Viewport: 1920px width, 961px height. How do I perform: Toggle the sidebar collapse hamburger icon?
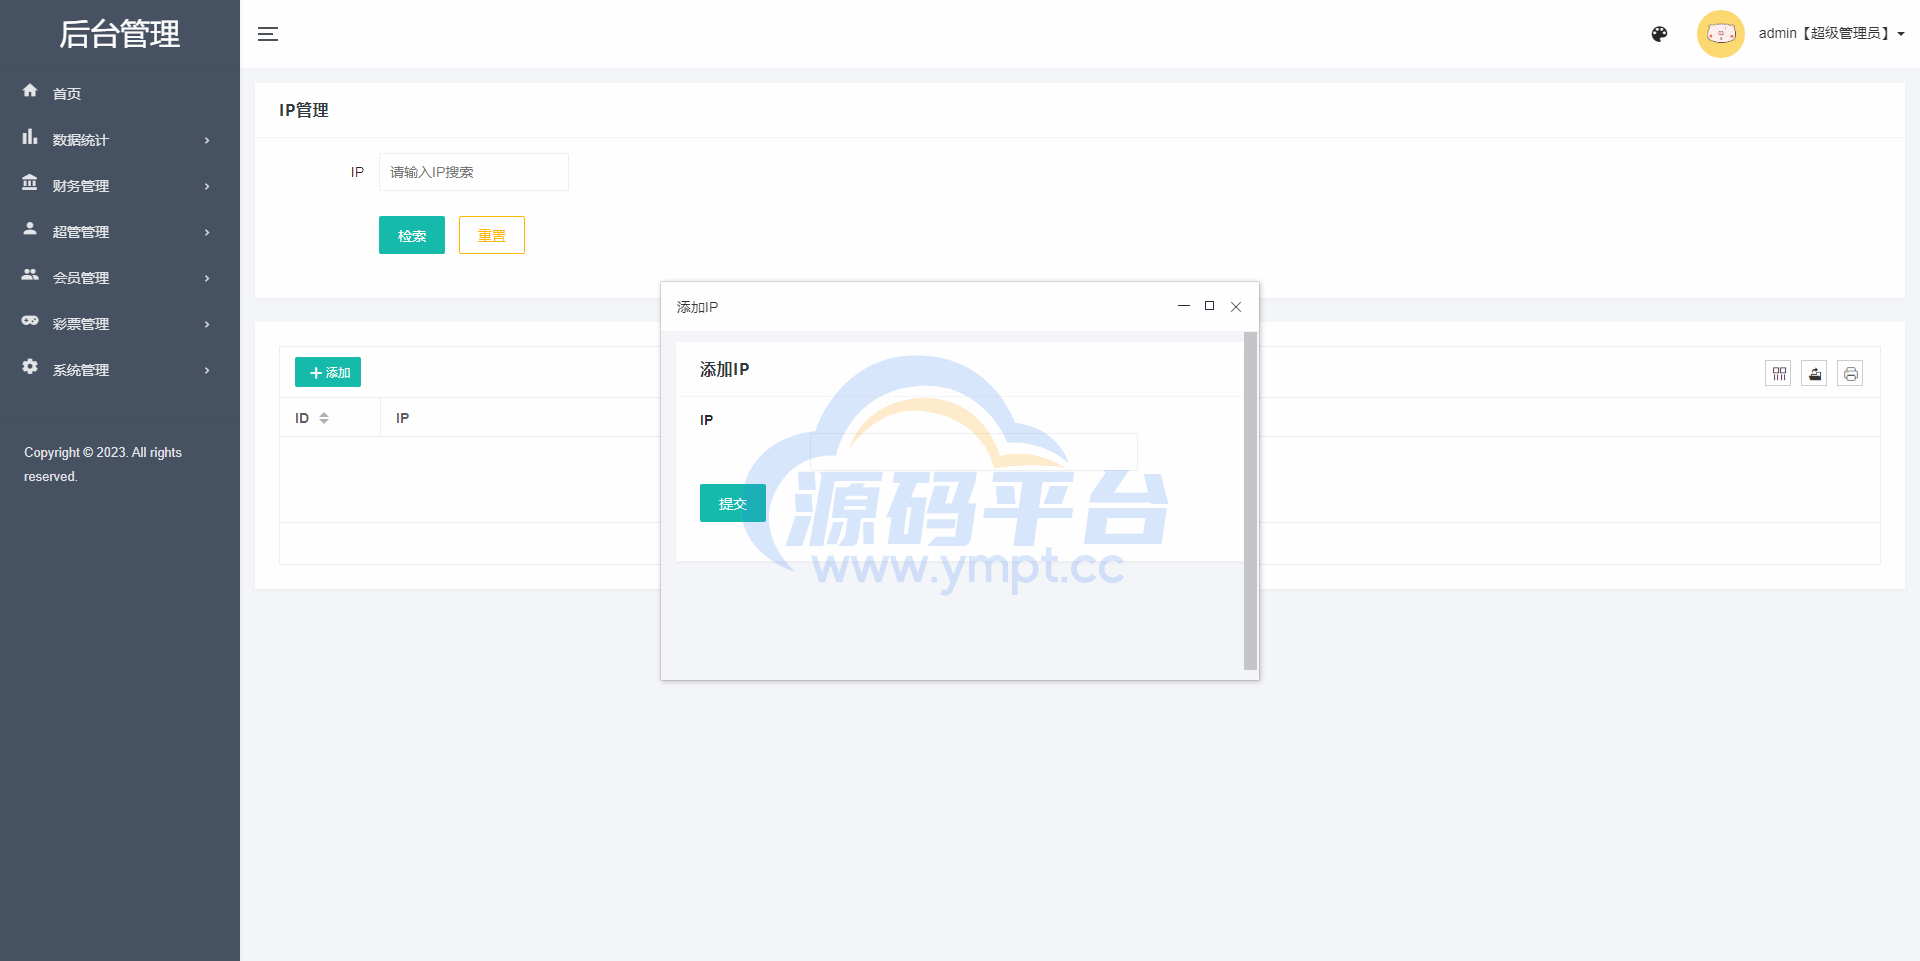point(268,34)
